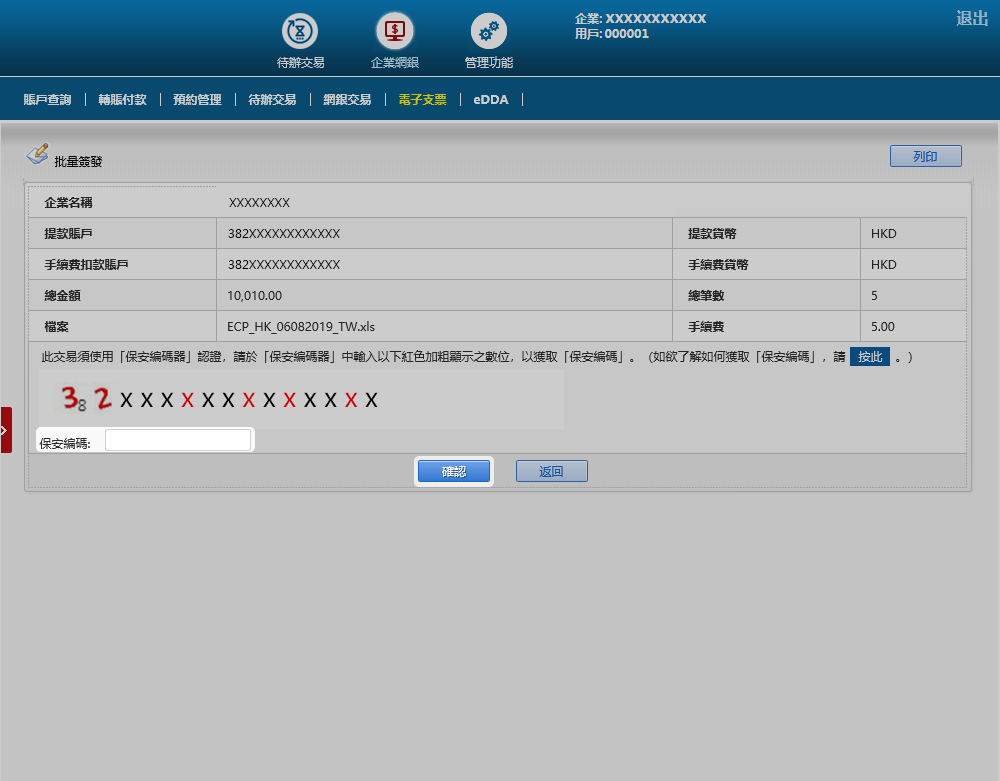Open 待辦交易 in the navigation bar
Screen dimensions: 1000x781
coord(272,100)
